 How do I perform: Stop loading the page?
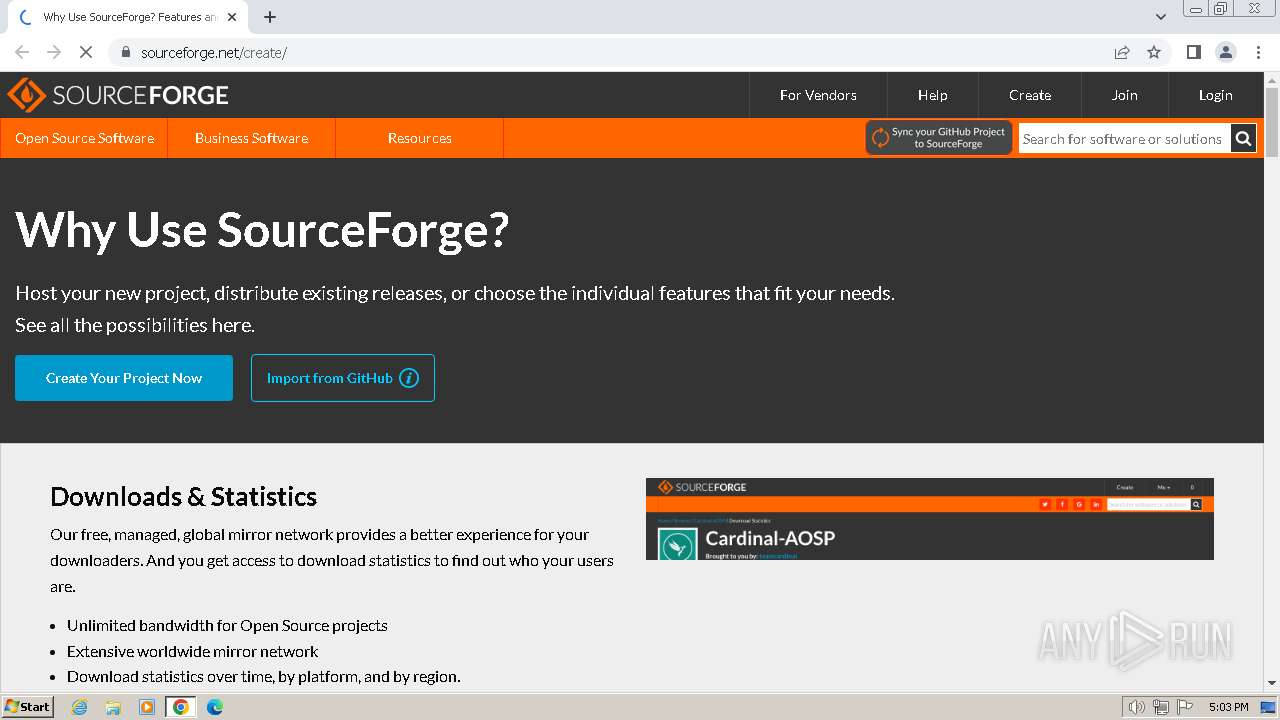tap(86, 52)
